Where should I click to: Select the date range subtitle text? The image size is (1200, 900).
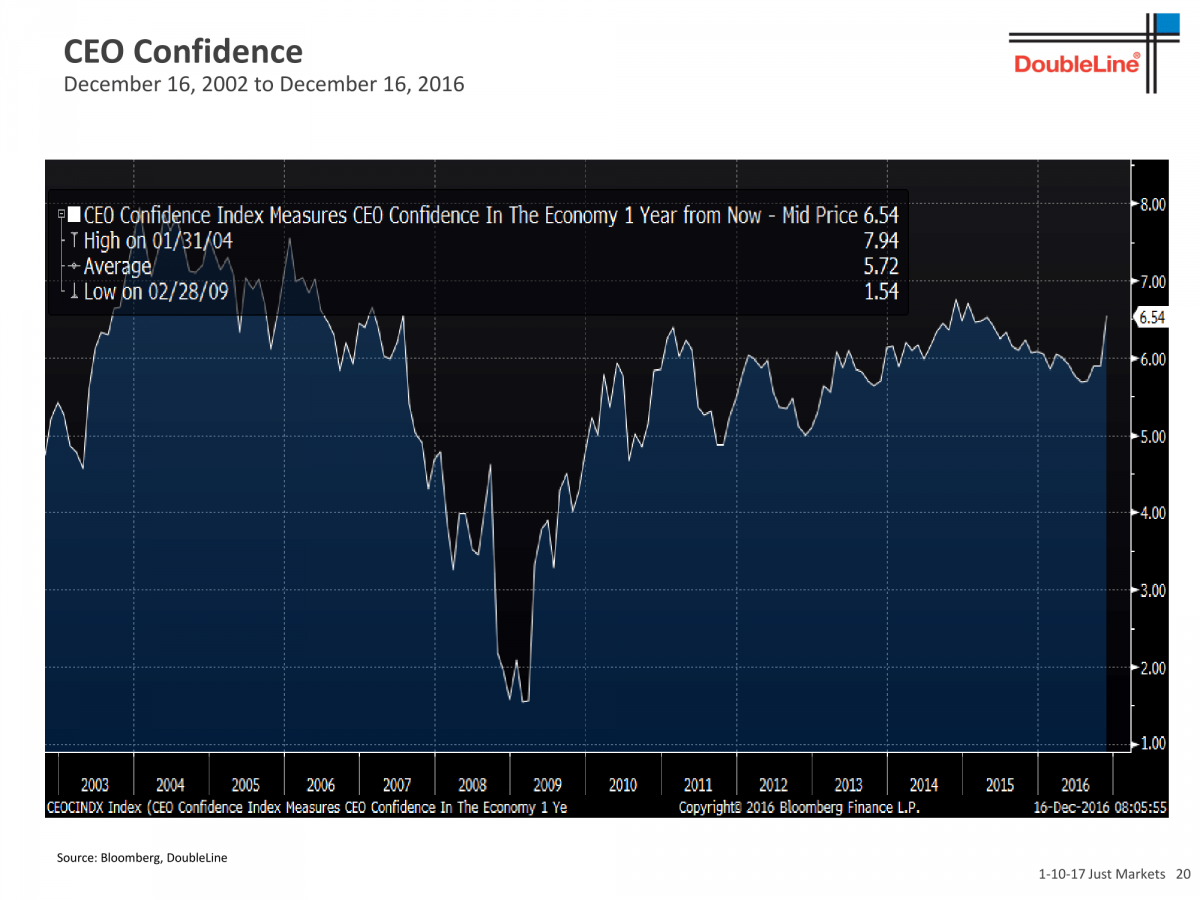(x=264, y=85)
